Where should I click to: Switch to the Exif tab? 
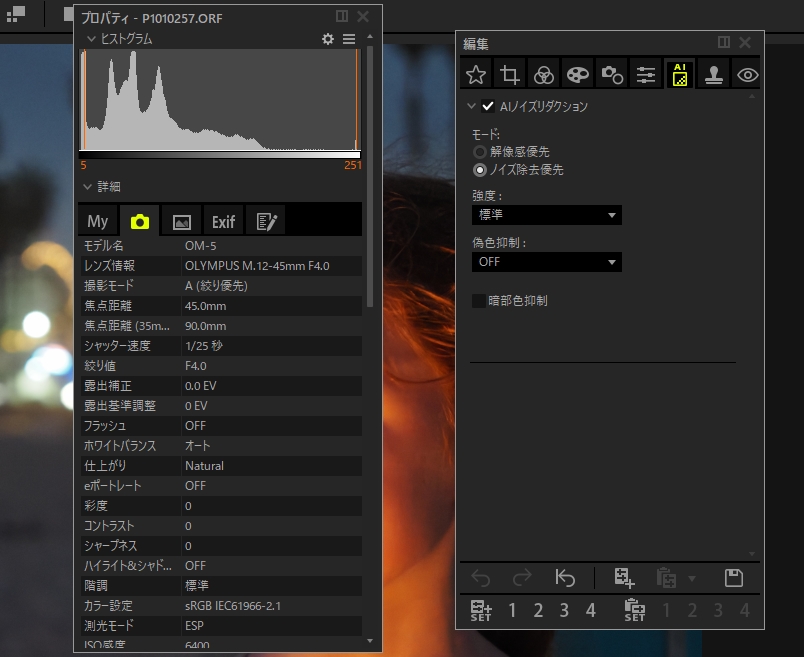point(224,222)
